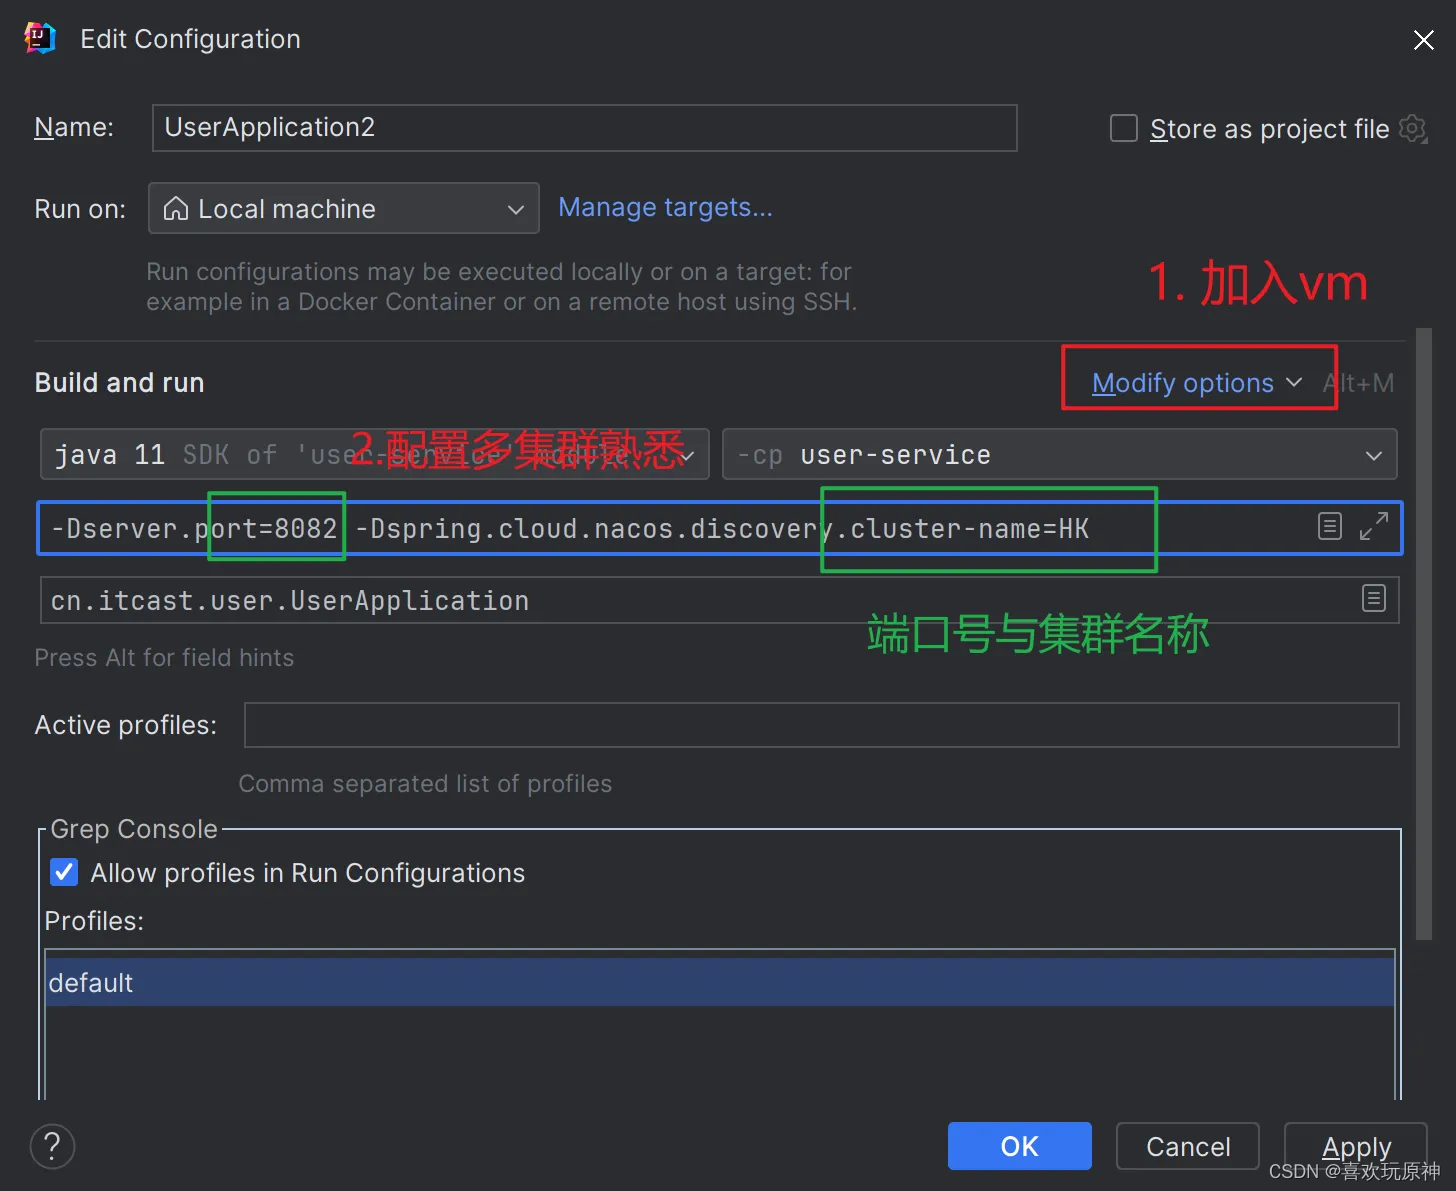Click the IntelliJ IDEA logo icon
The width and height of the screenshot is (1456, 1191).
coord(38,37)
